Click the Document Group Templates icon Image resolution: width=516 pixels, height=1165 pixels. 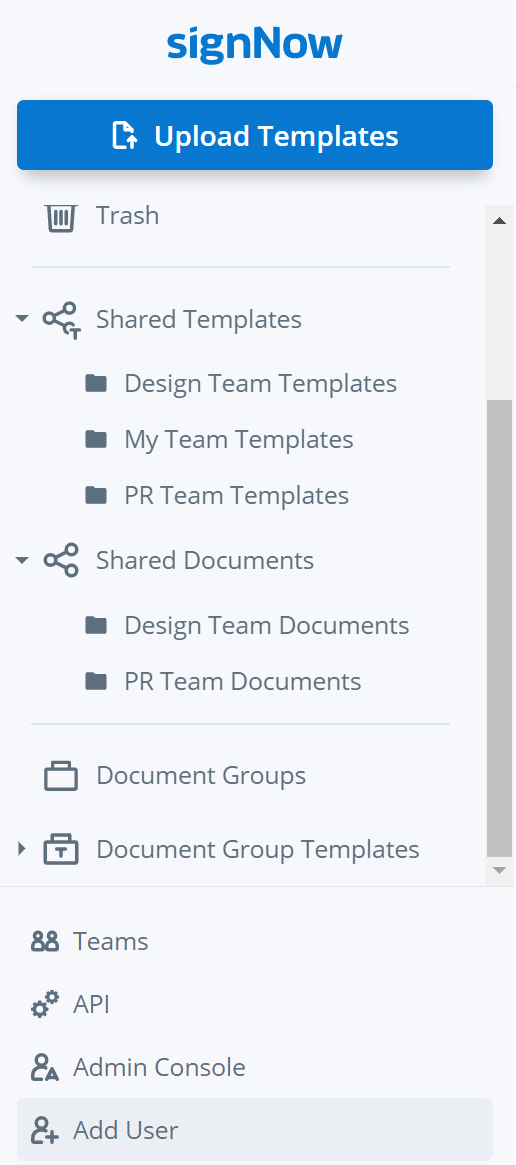coord(61,849)
